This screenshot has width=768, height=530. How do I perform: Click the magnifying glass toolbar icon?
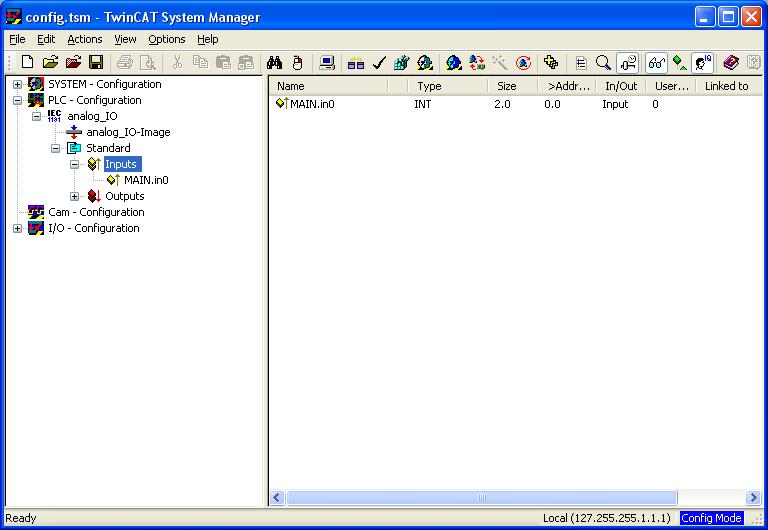pyautogui.click(x=603, y=62)
